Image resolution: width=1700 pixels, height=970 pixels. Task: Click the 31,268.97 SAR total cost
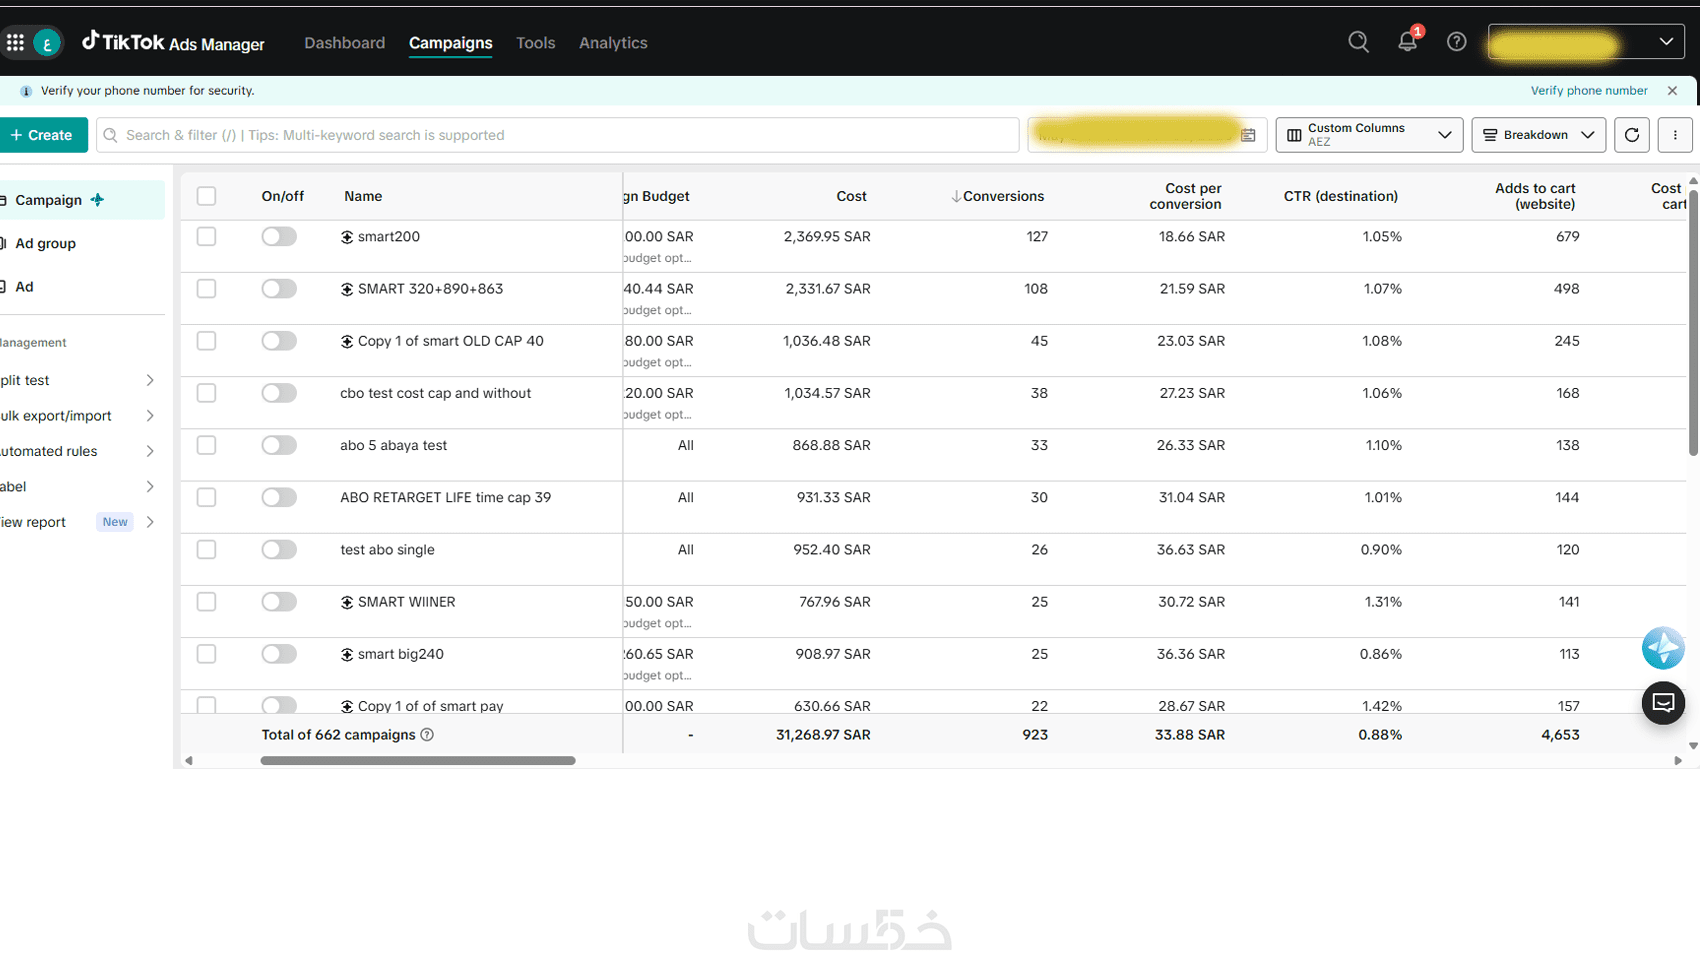click(823, 735)
